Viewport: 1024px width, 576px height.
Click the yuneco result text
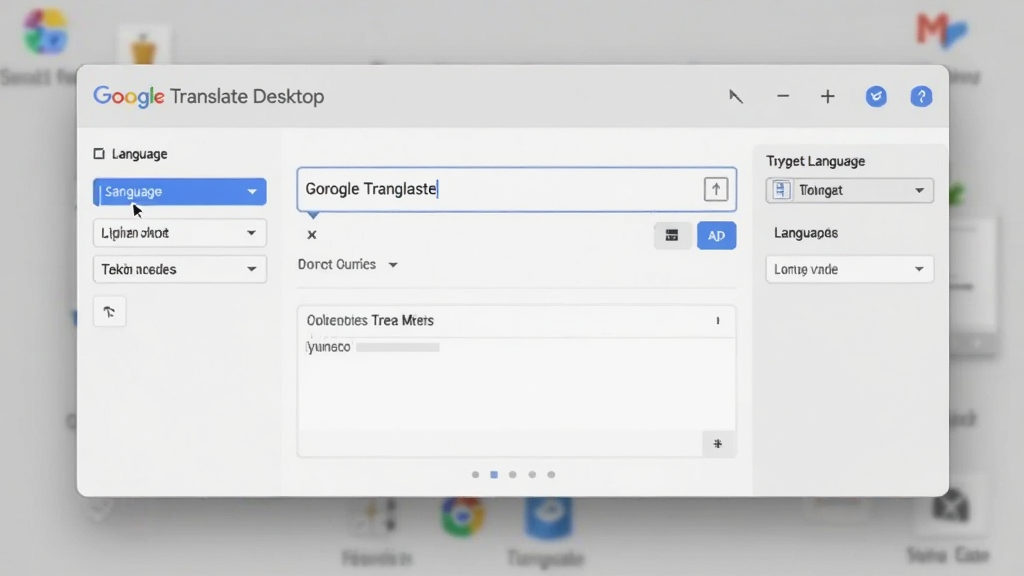[328, 347]
